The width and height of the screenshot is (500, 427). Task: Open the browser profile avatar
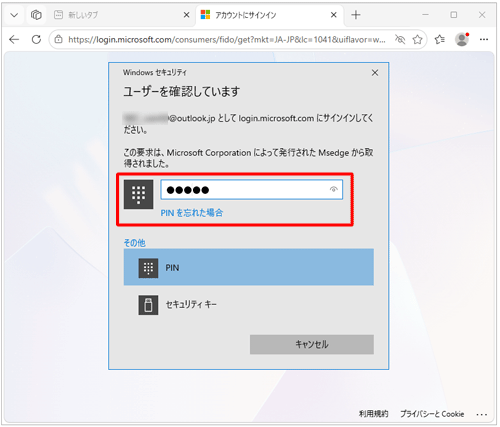(x=462, y=39)
